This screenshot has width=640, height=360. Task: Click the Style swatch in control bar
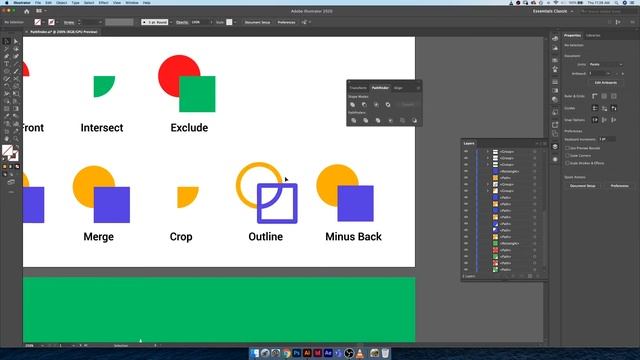(229, 22)
